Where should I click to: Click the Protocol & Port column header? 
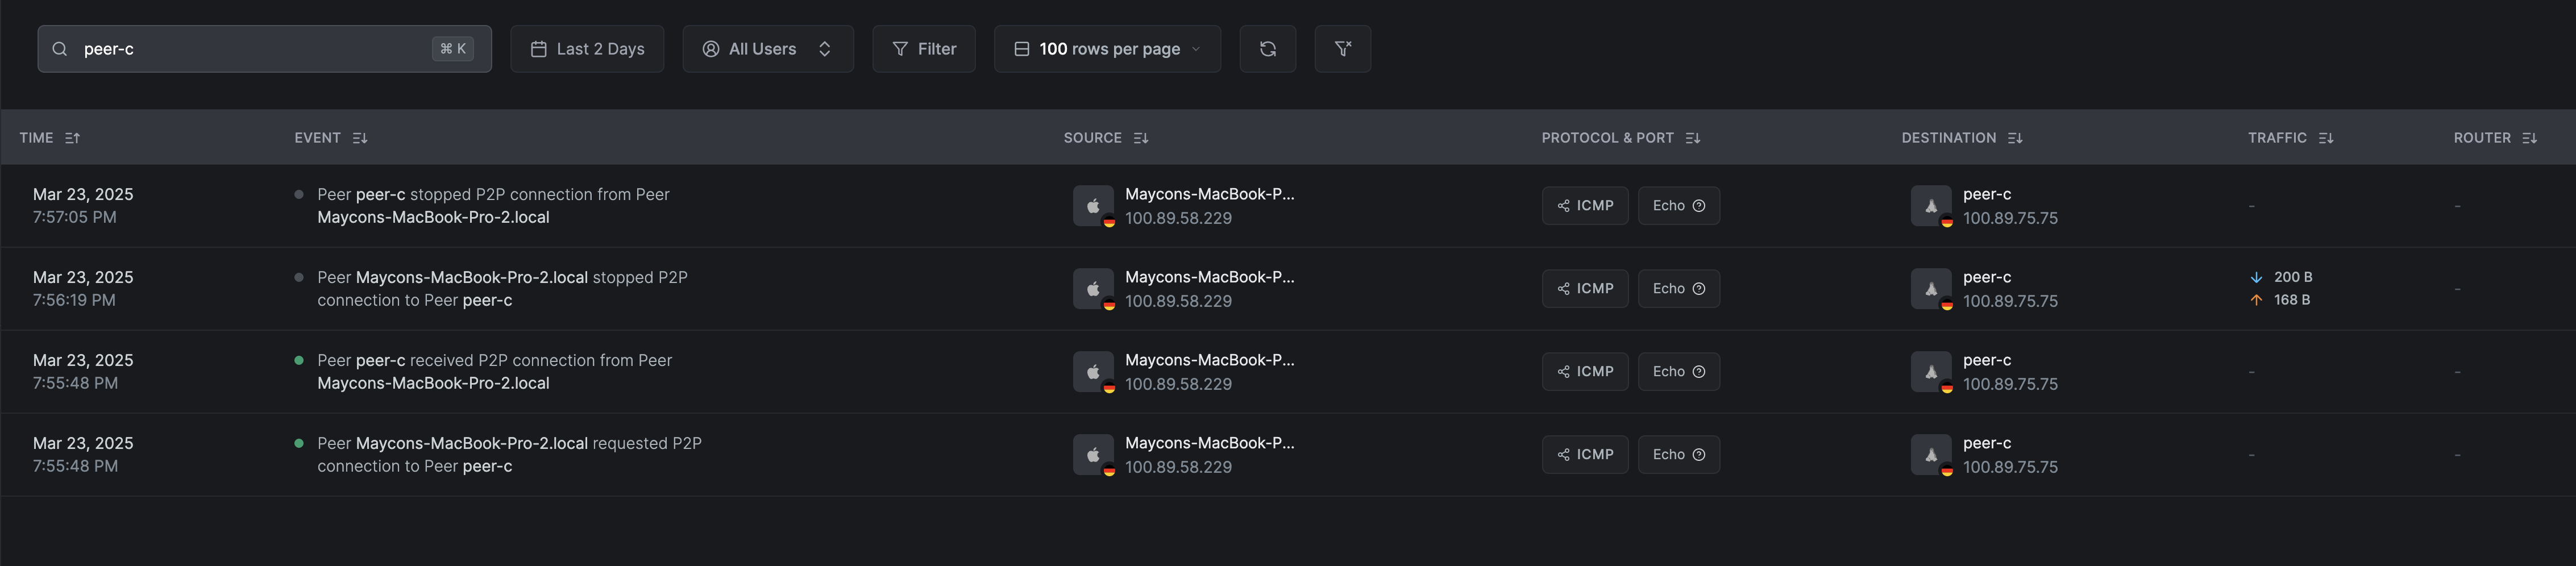[x=1607, y=138]
